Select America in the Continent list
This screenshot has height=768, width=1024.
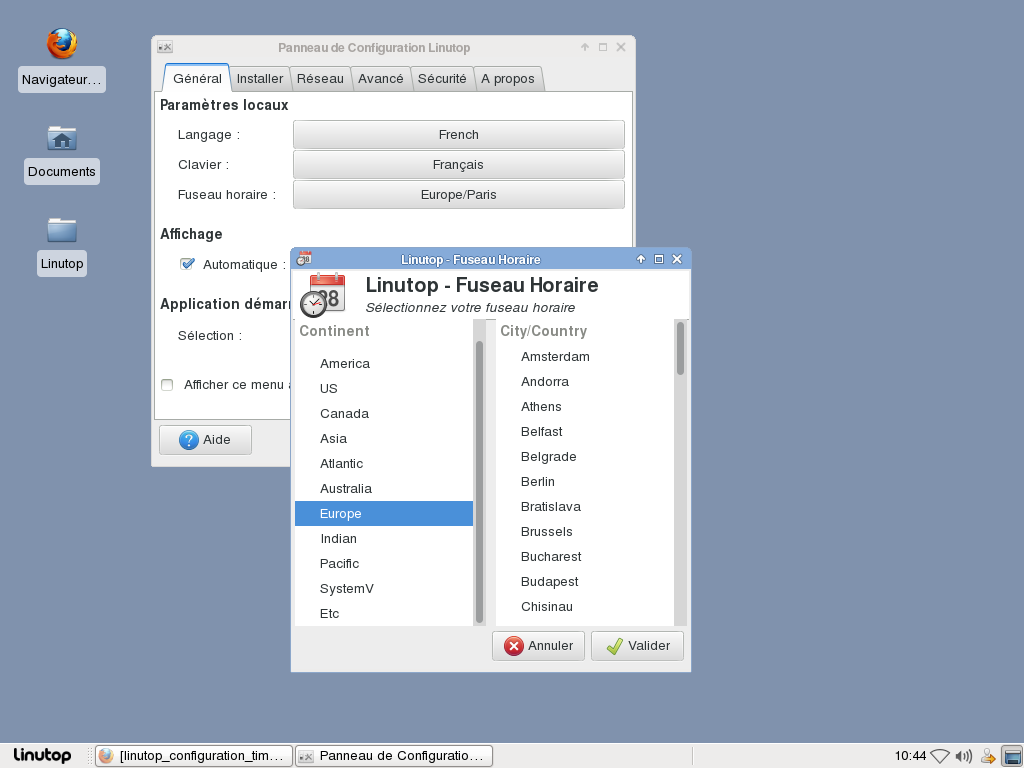[x=384, y=364]
